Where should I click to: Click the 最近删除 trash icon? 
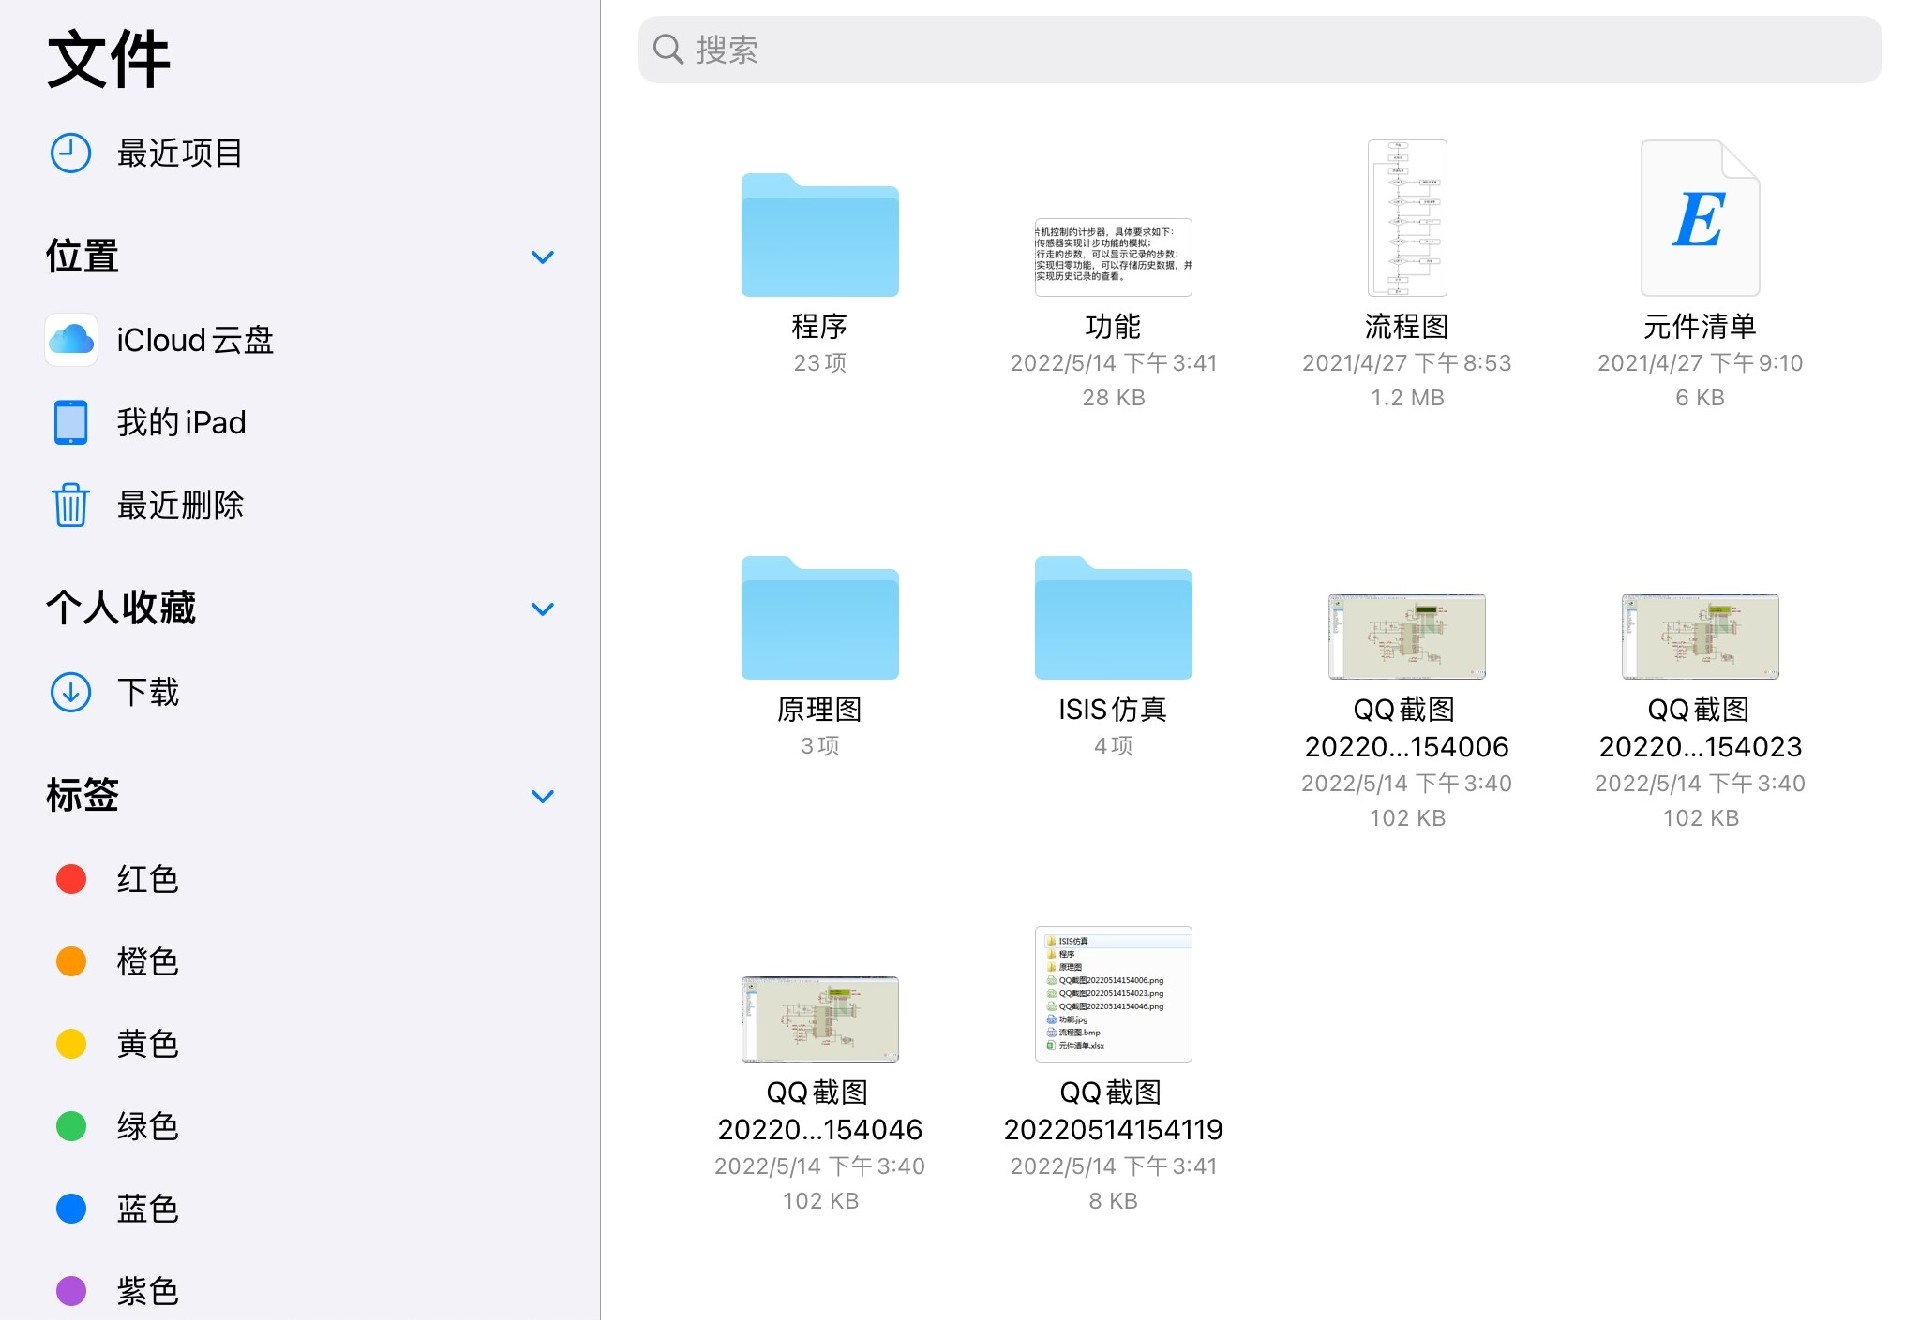[71, 505]
